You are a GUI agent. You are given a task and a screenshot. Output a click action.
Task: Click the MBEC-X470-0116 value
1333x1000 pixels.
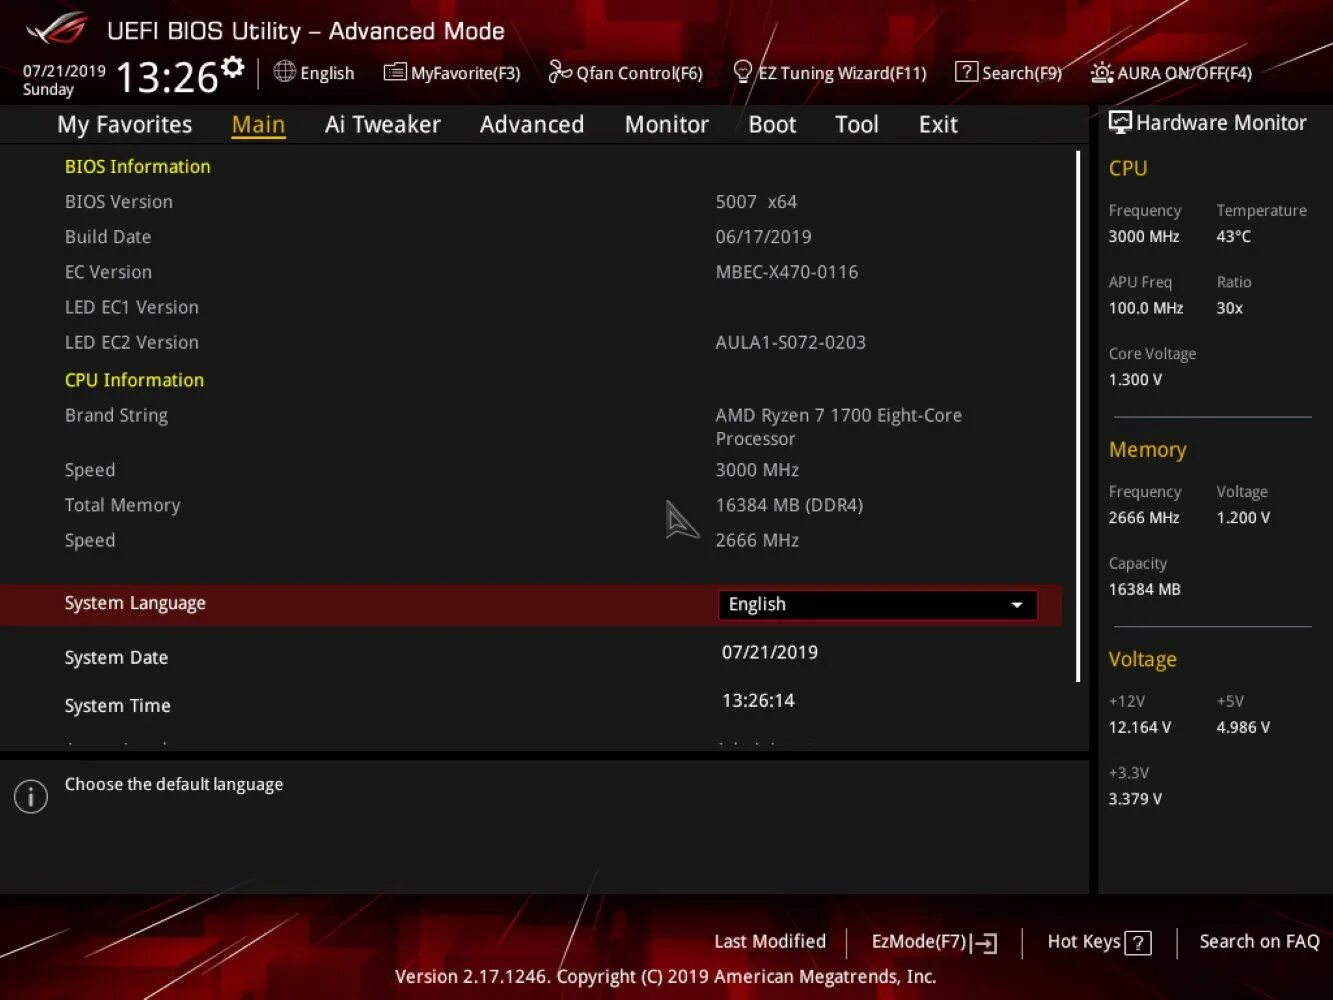[787, 272]
